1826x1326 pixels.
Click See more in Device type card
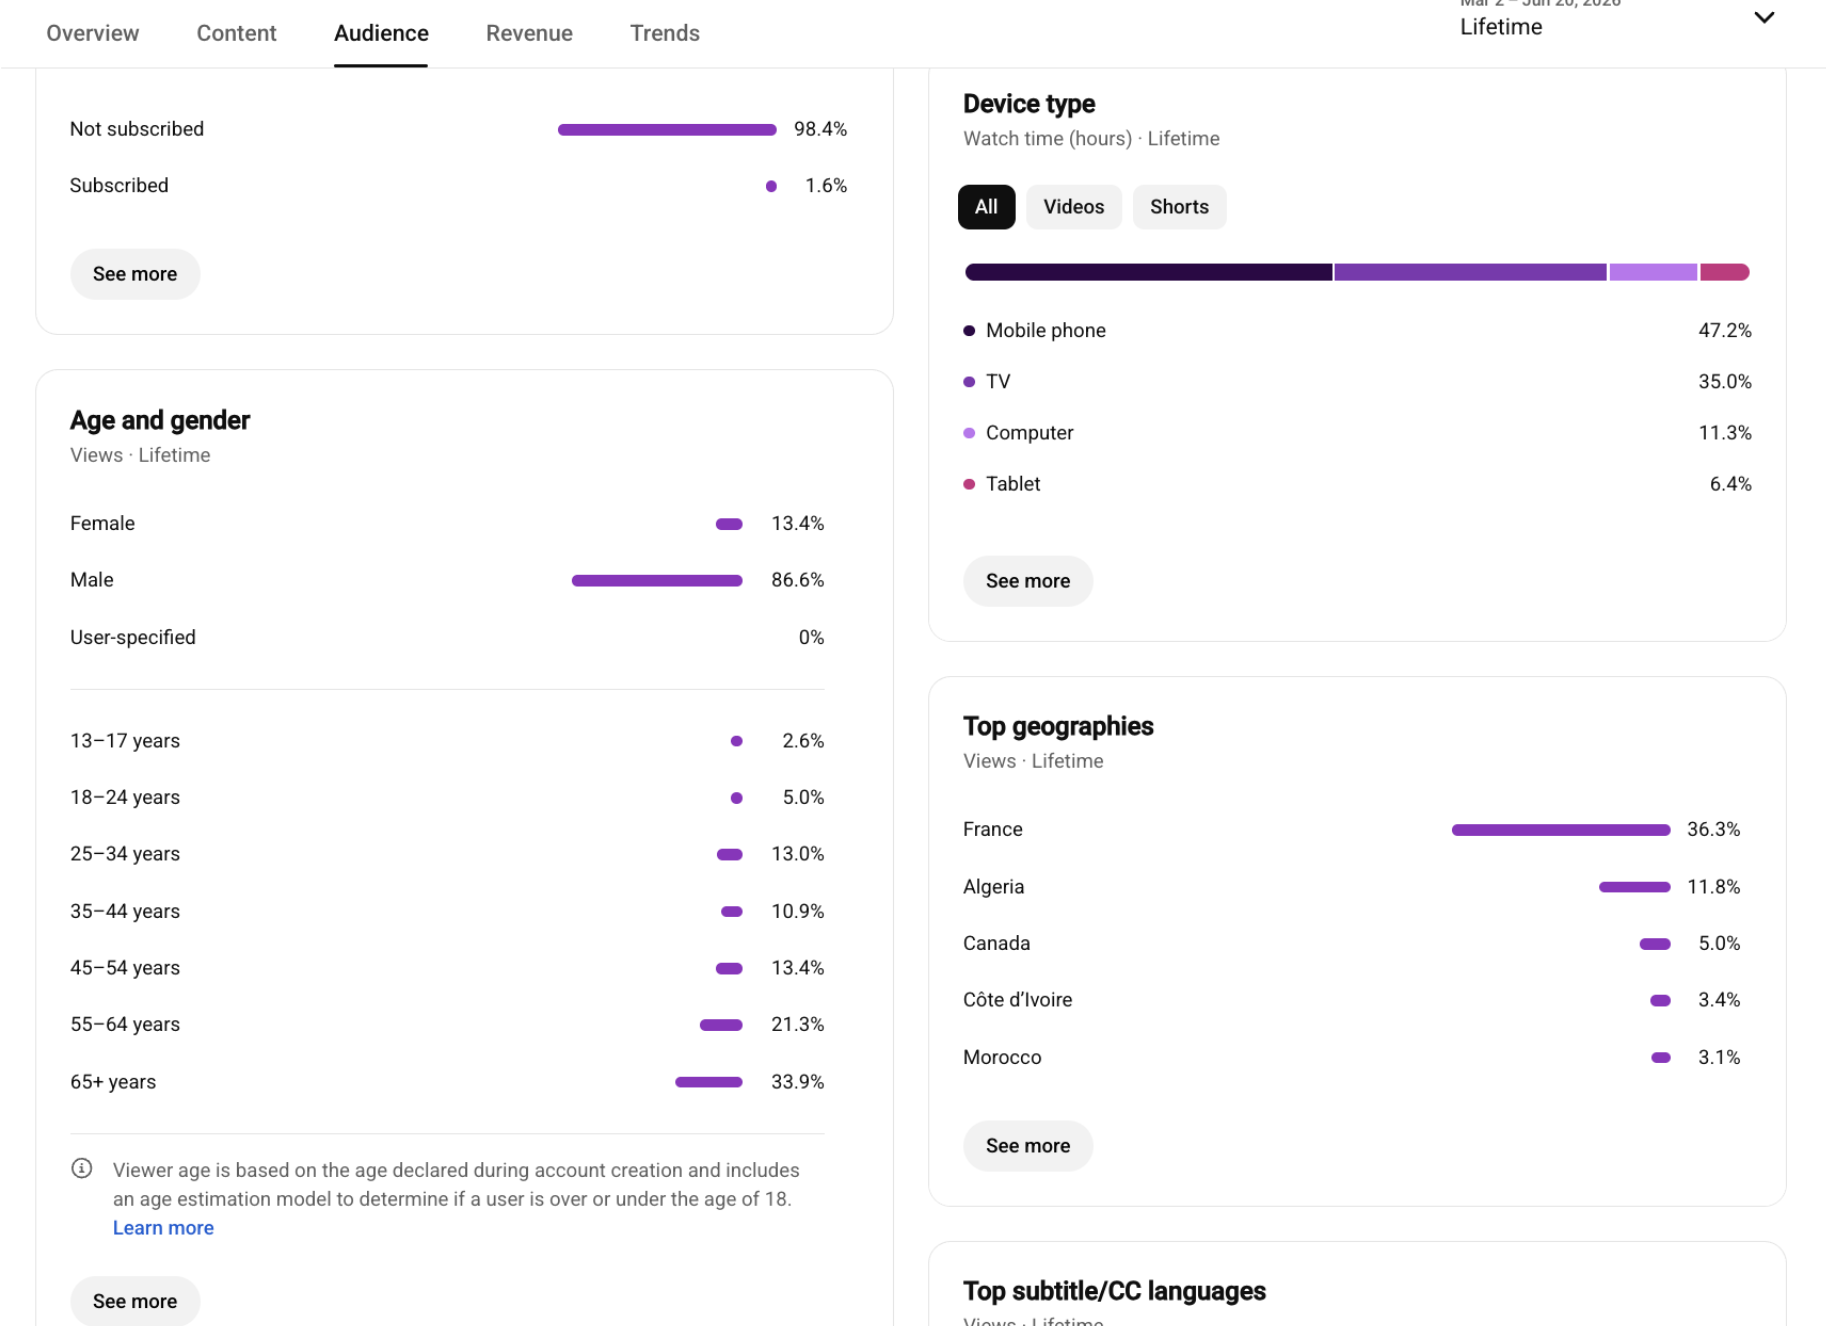pyautogui.click(x=1028, y=581)
